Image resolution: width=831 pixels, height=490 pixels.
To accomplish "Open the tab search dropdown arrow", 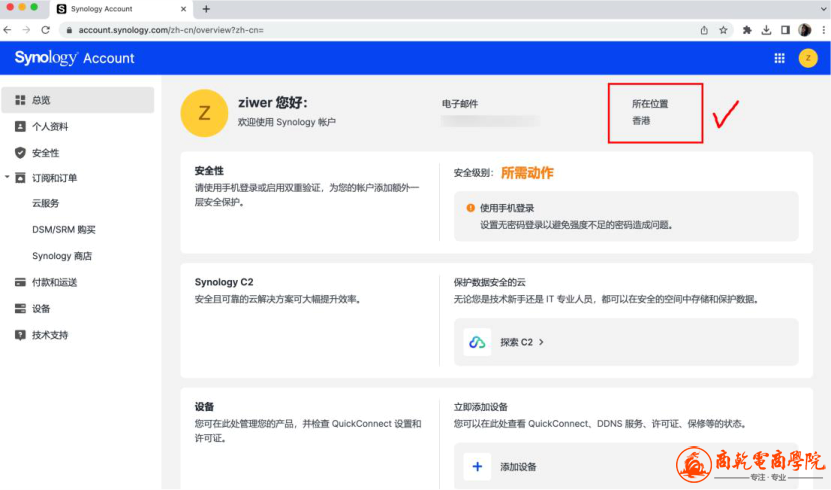I will tap(824, 9).
